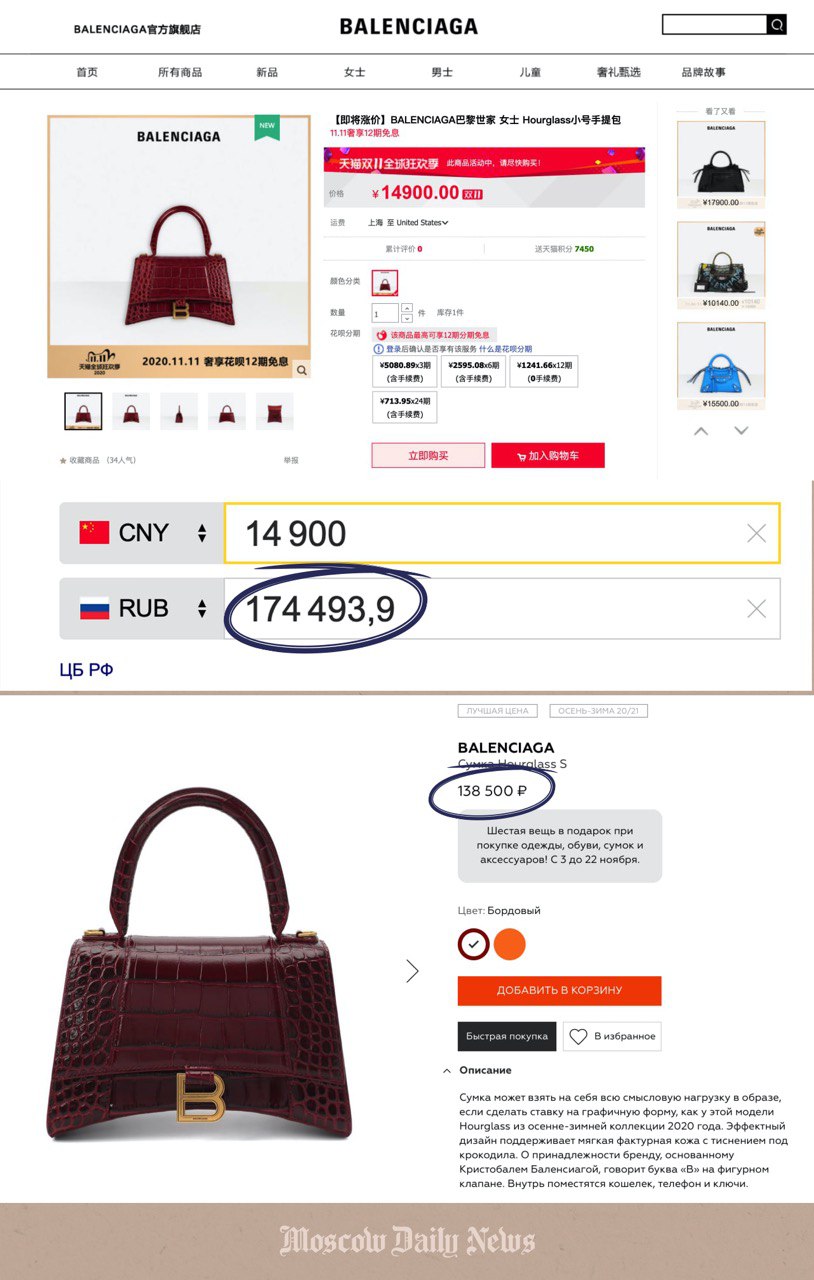Screen dimensions: 814x1280
Task: Click the right arrow beside bag photo
Action: (412, 970)
